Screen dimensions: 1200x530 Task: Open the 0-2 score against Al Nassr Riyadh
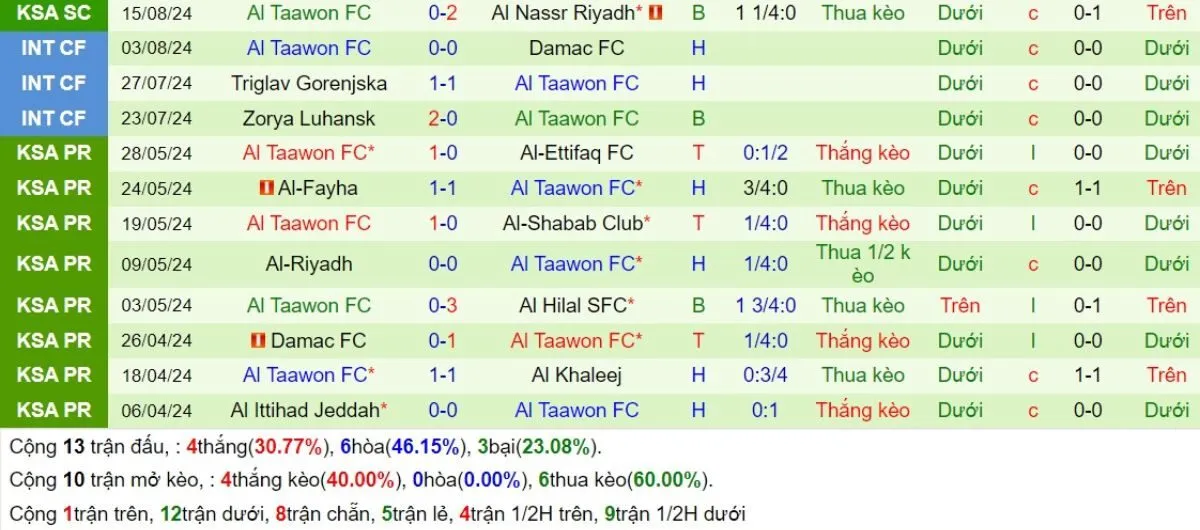pos(443,13)
